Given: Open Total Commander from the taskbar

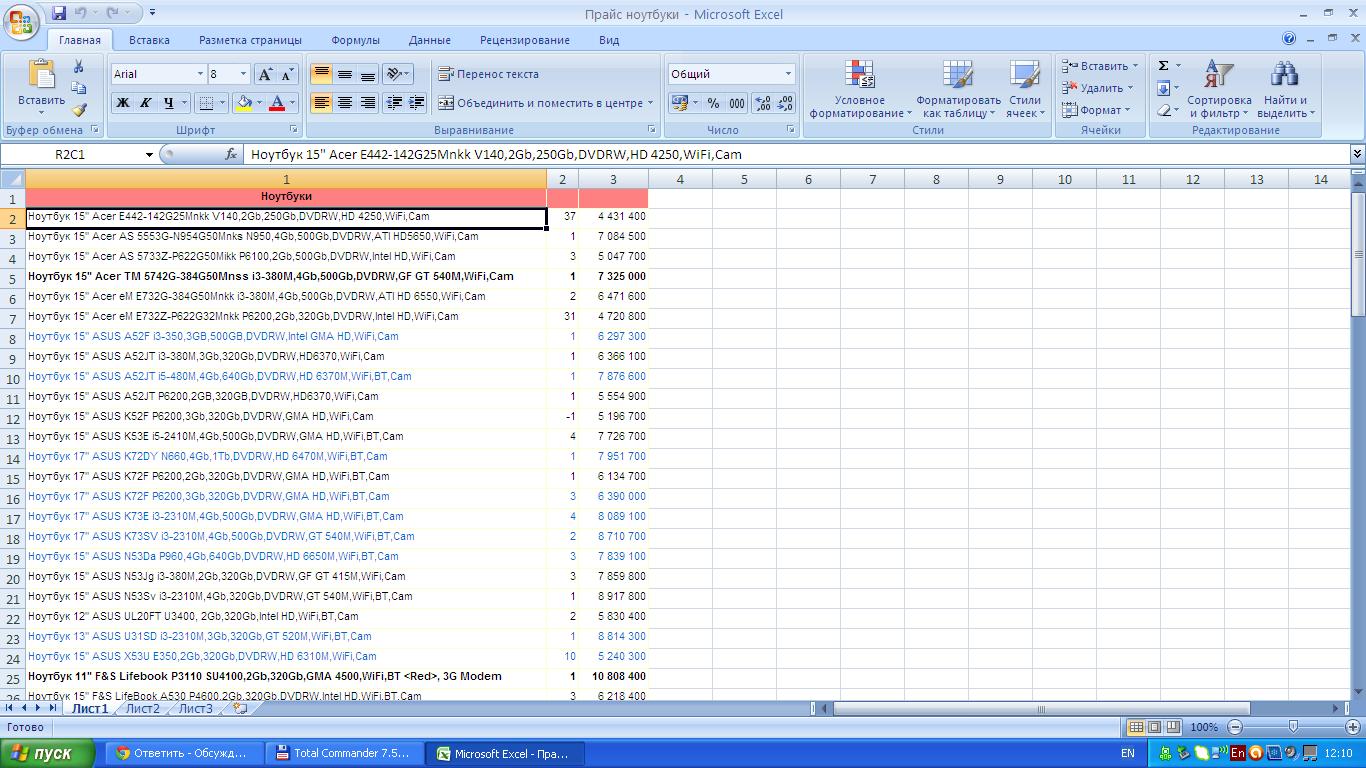Looking at the screenshot, I should tap(344, 753).
